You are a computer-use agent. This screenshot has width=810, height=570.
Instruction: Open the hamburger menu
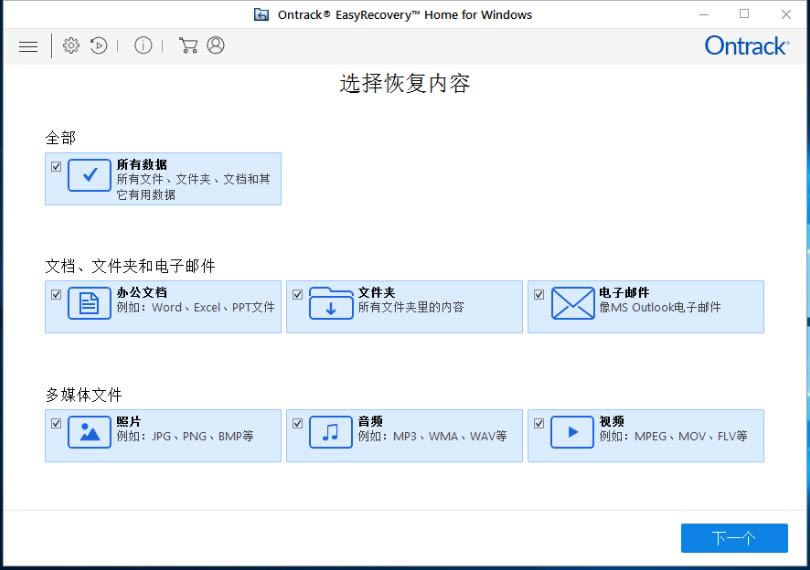(x=28, y=47)
